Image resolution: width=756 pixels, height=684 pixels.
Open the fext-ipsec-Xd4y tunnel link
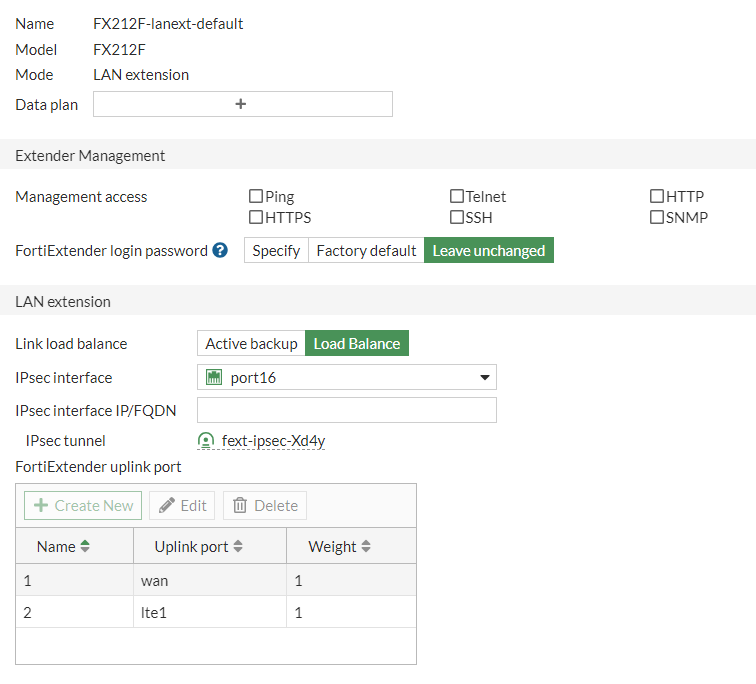coord(273,441)
